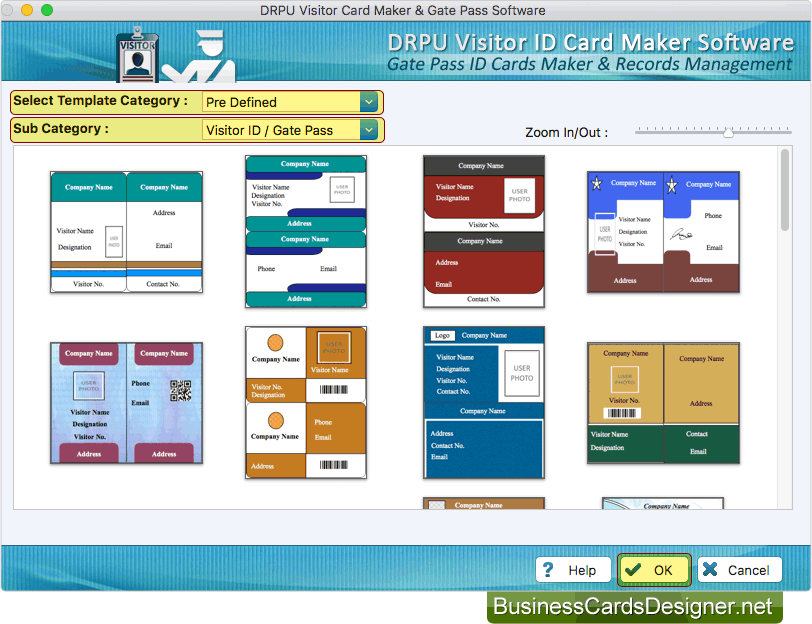Adjust the Zoom In/Out slider handle
Viewport: 812px width, 624px height.
coord(728,133)
